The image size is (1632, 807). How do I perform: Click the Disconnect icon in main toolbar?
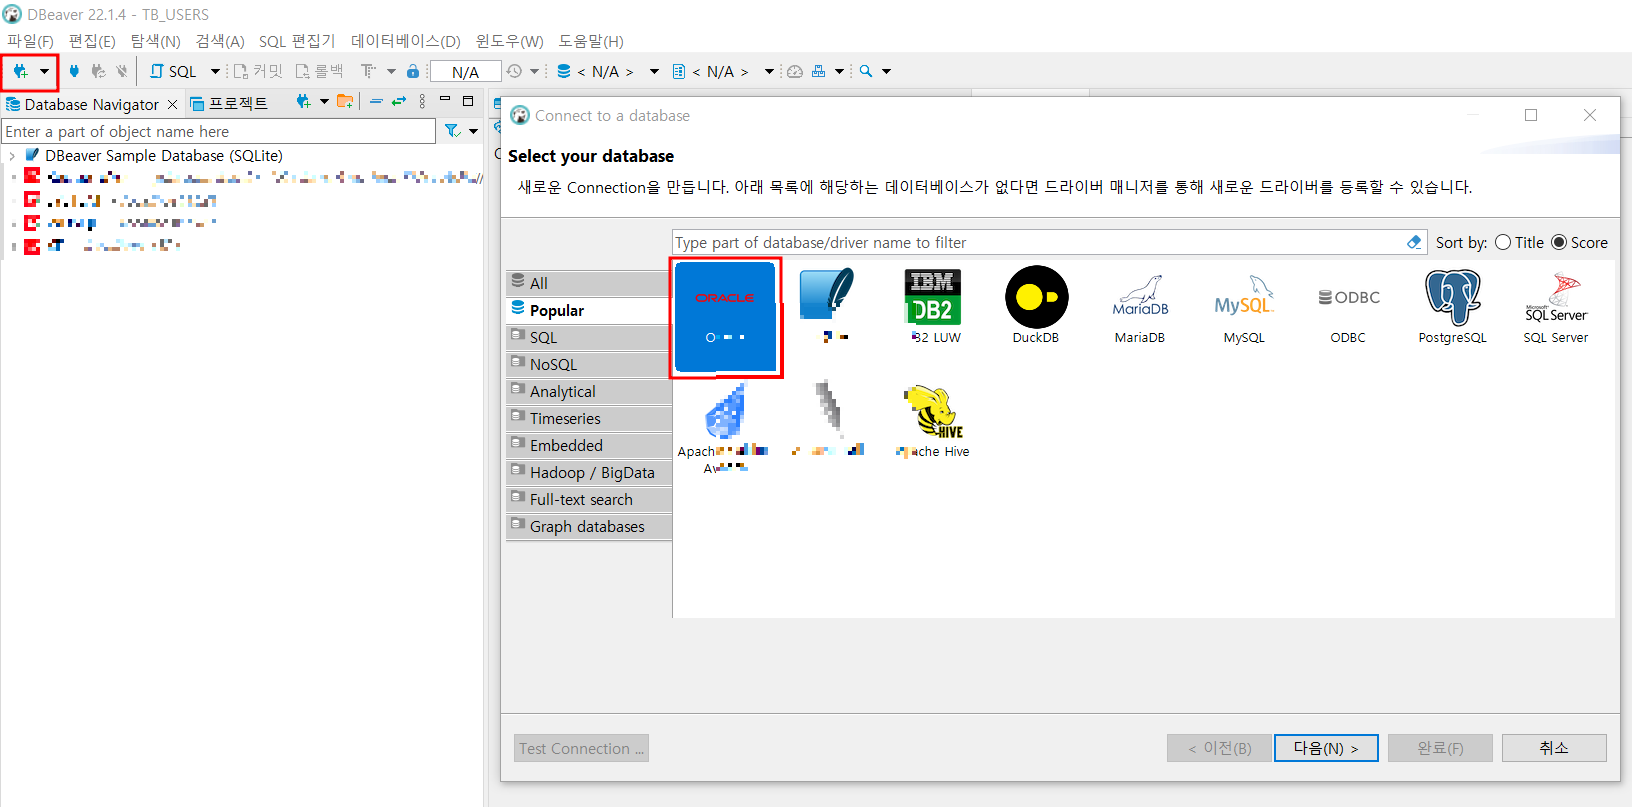click(x=121, y=71)
